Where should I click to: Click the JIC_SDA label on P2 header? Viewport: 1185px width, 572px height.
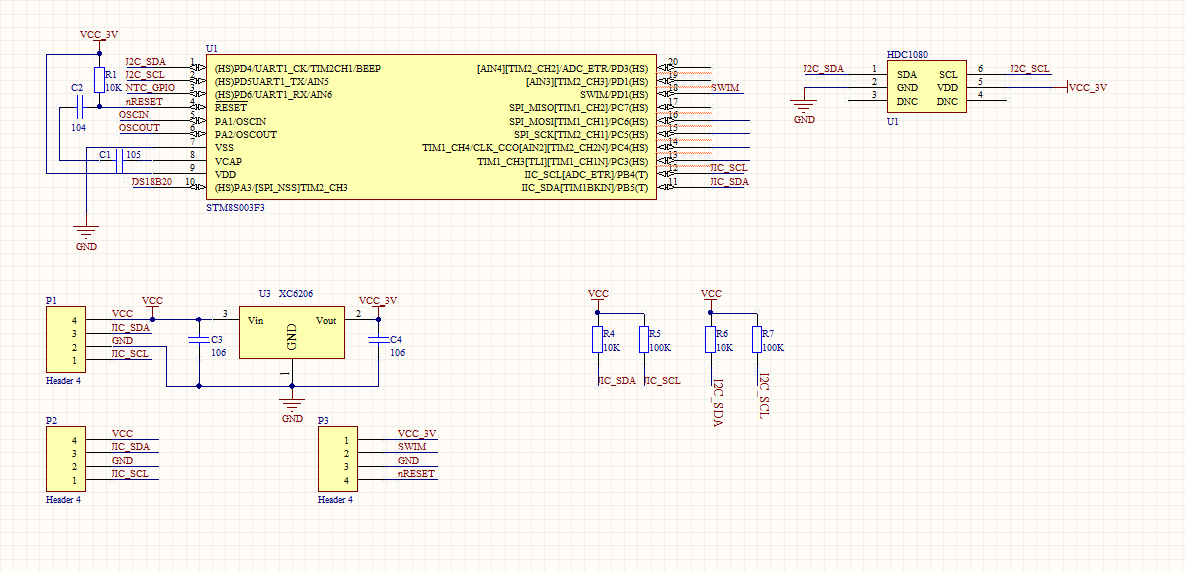(131, 447)
